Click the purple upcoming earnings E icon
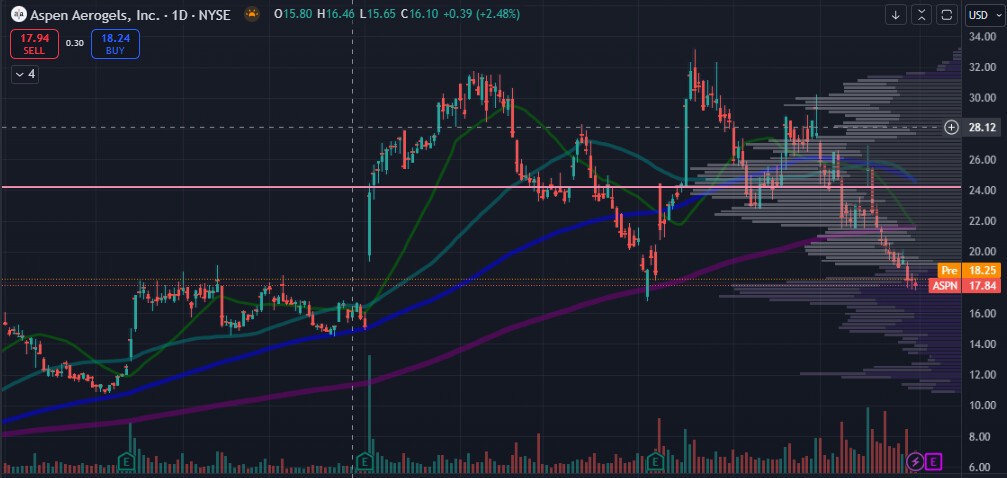The height and width of the screenshot is (478, 1007). coord(935,461)
